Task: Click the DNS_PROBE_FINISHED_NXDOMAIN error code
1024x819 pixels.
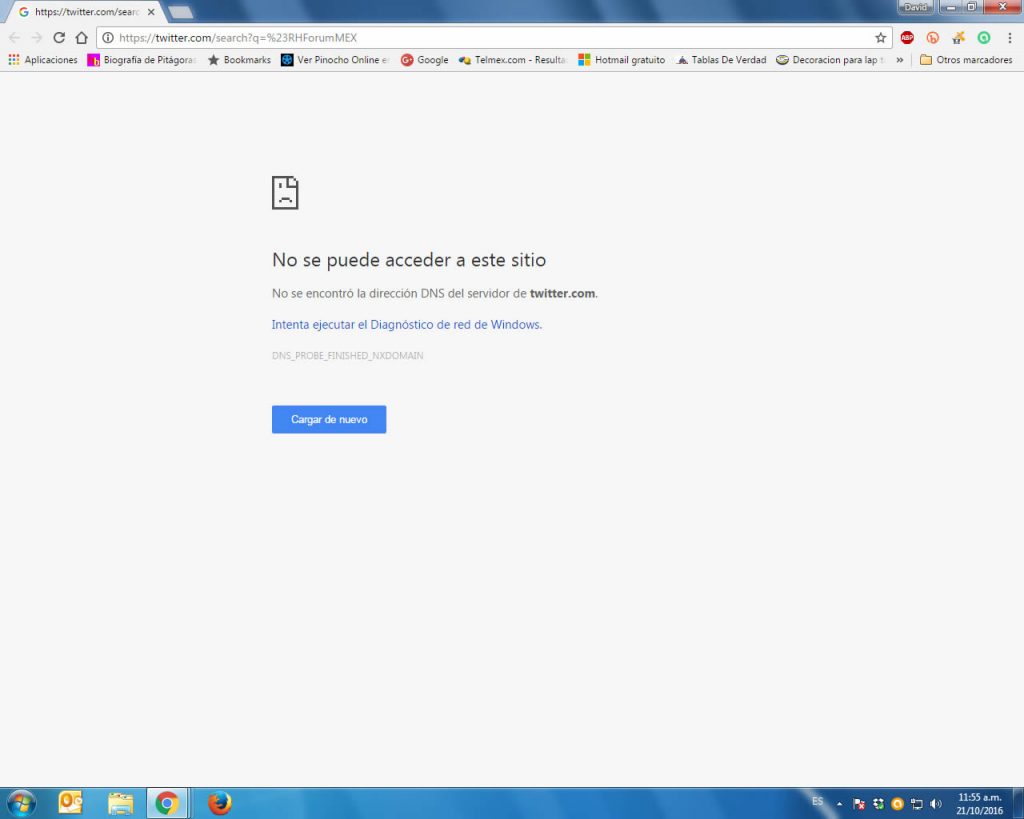Action: (x=347, y=356)
